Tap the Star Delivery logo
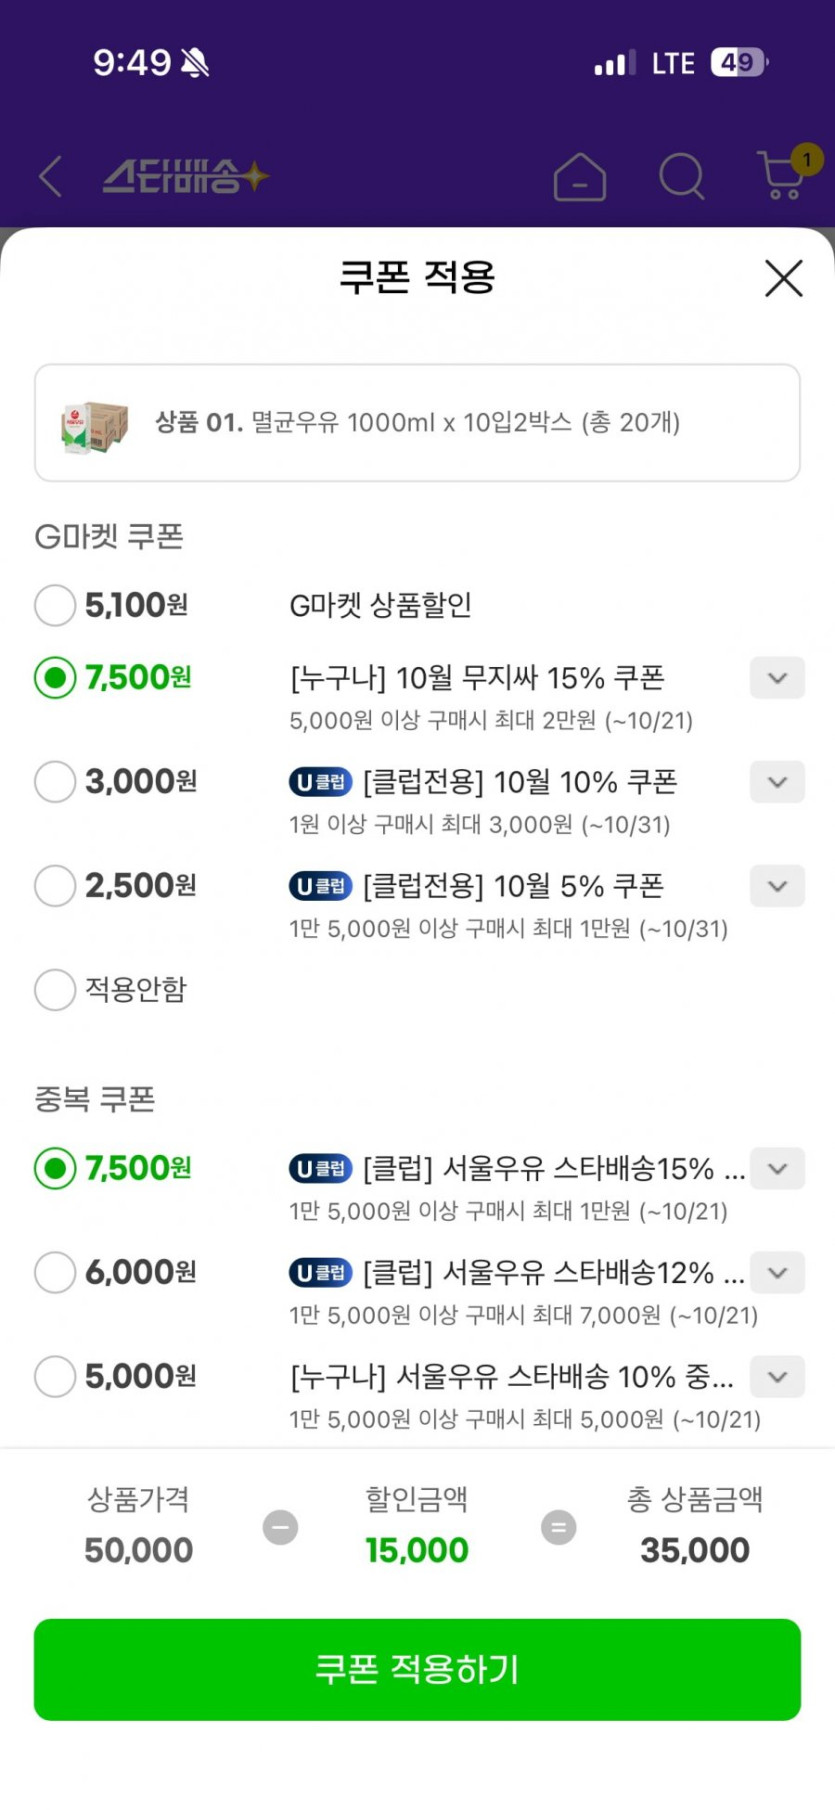 pyautogui.click(x=186, y=177)
